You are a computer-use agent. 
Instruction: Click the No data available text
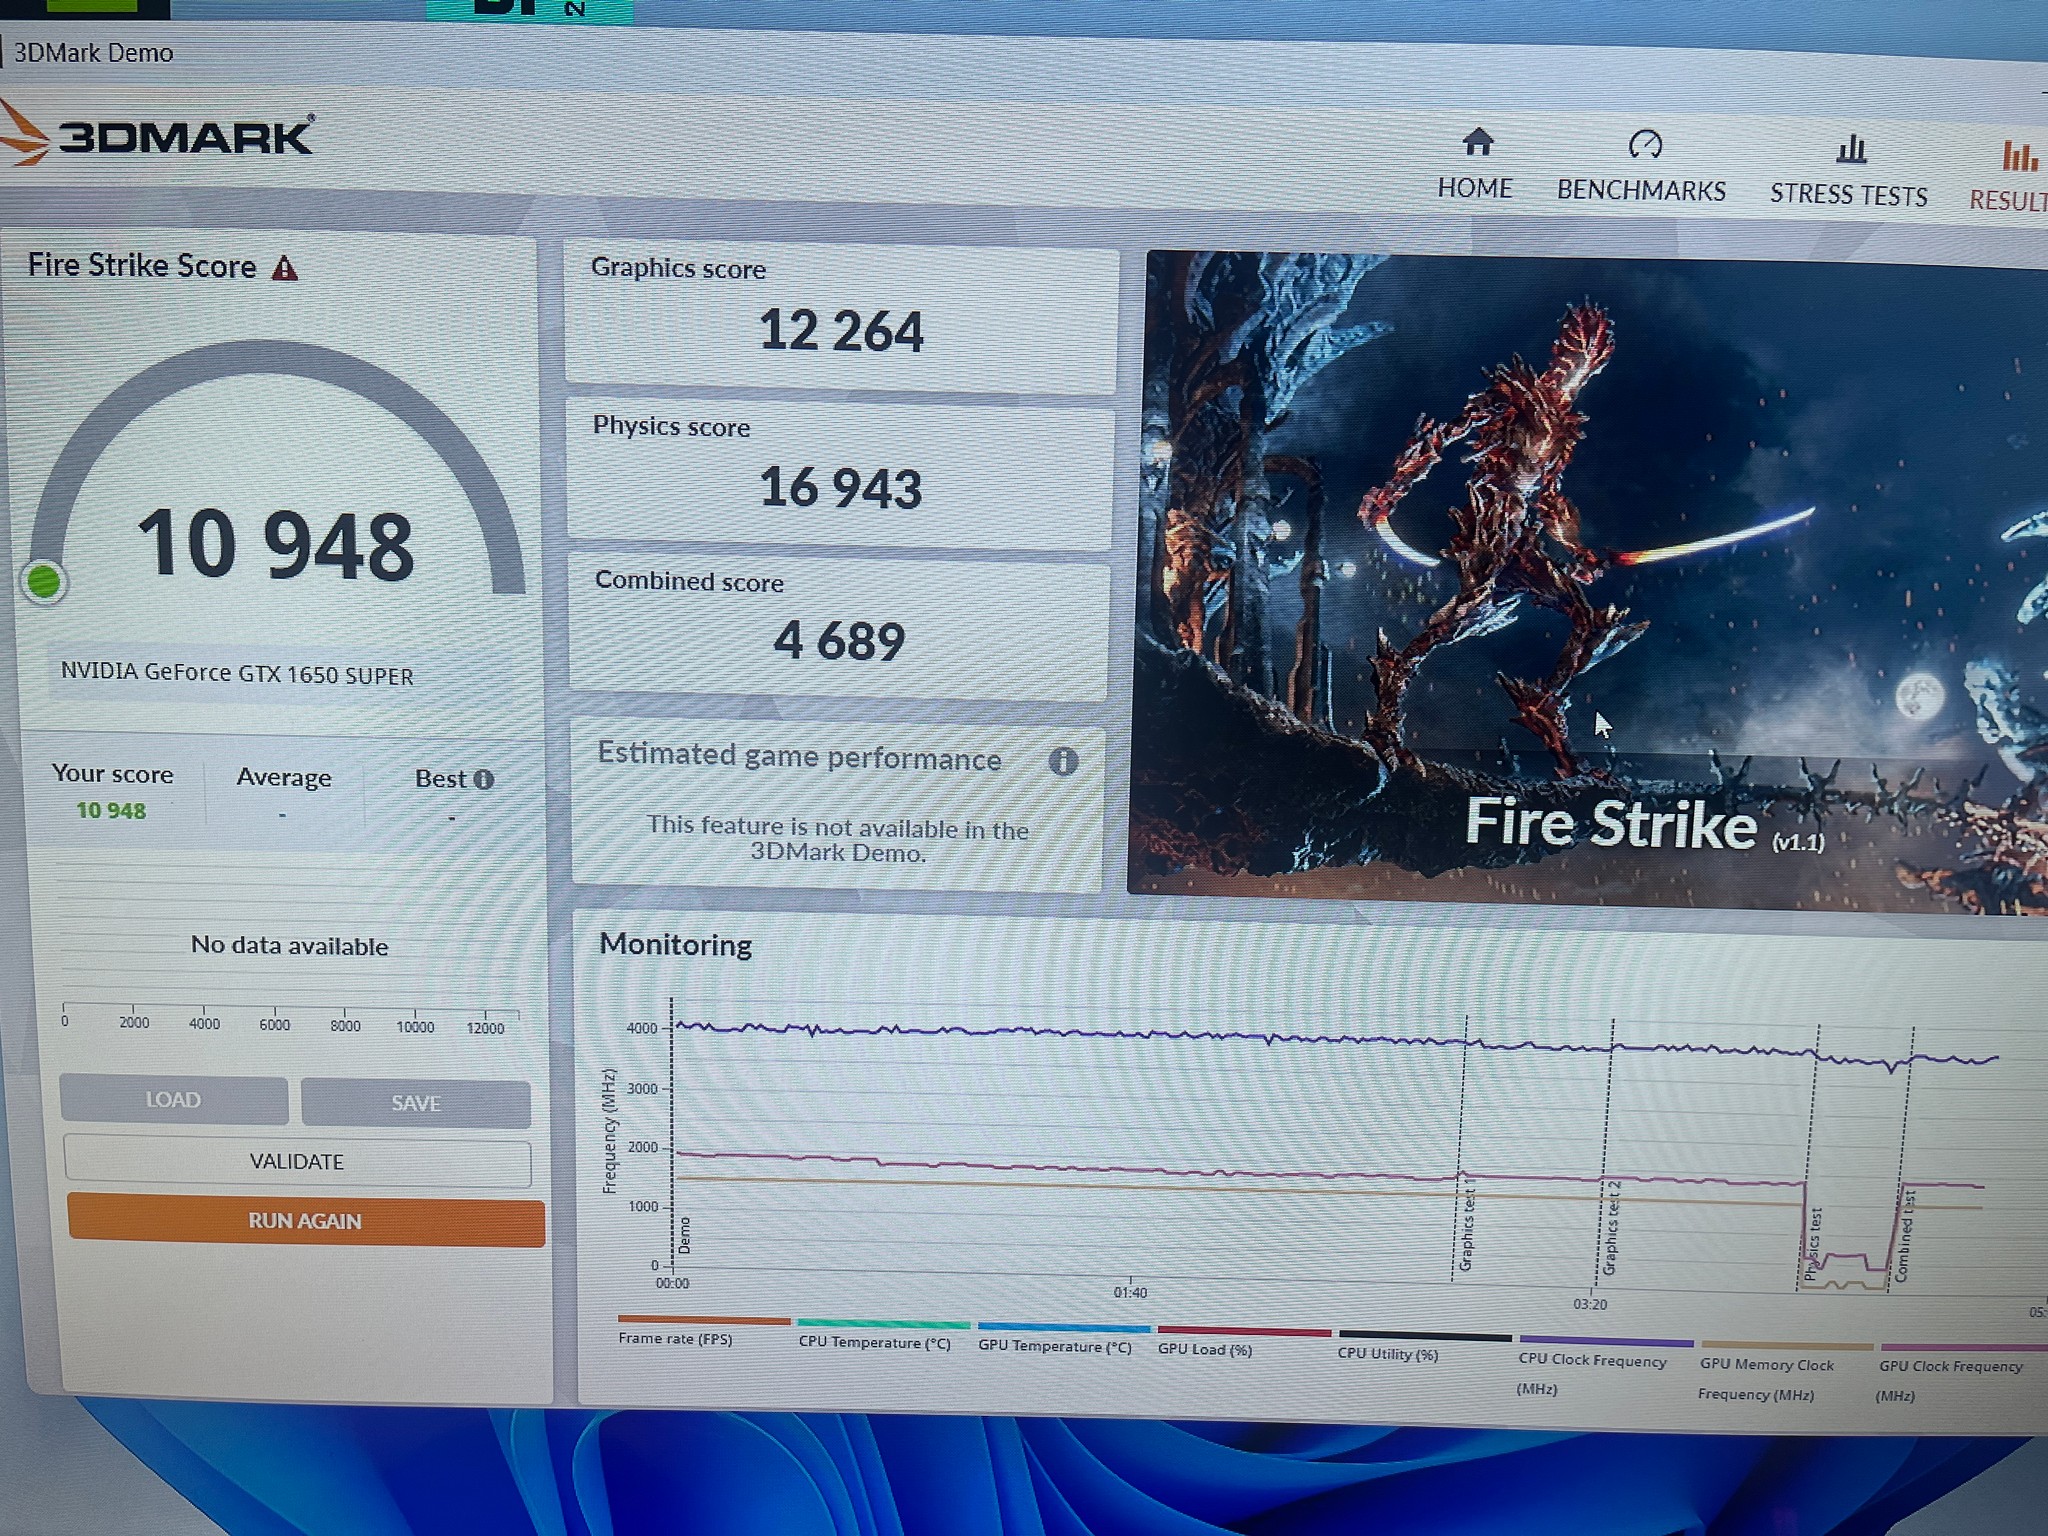pyautogui.click(x=290, y=946)
